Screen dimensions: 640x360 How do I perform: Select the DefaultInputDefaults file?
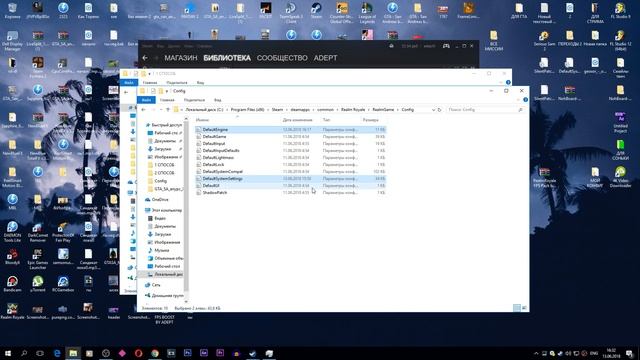tap(290, 151)
